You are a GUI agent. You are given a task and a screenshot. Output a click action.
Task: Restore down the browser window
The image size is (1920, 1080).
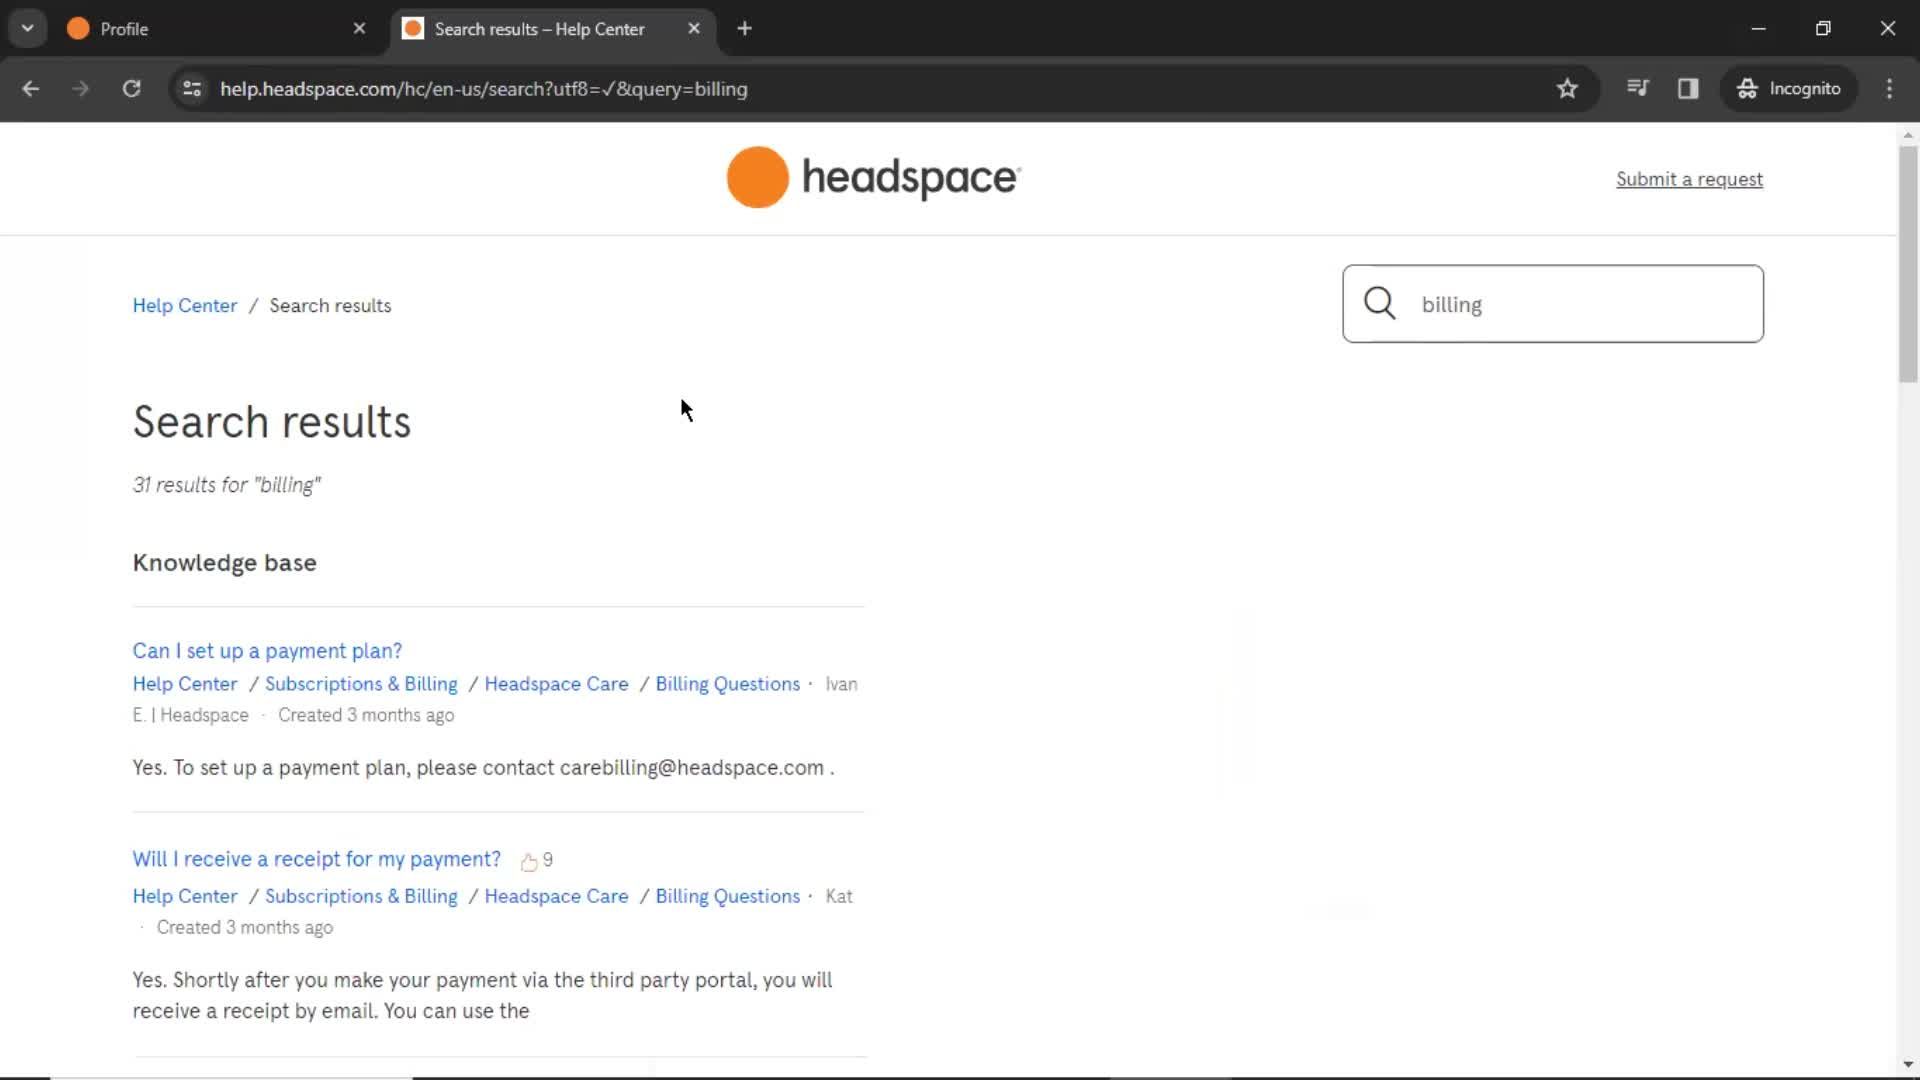click(1823, 29)
